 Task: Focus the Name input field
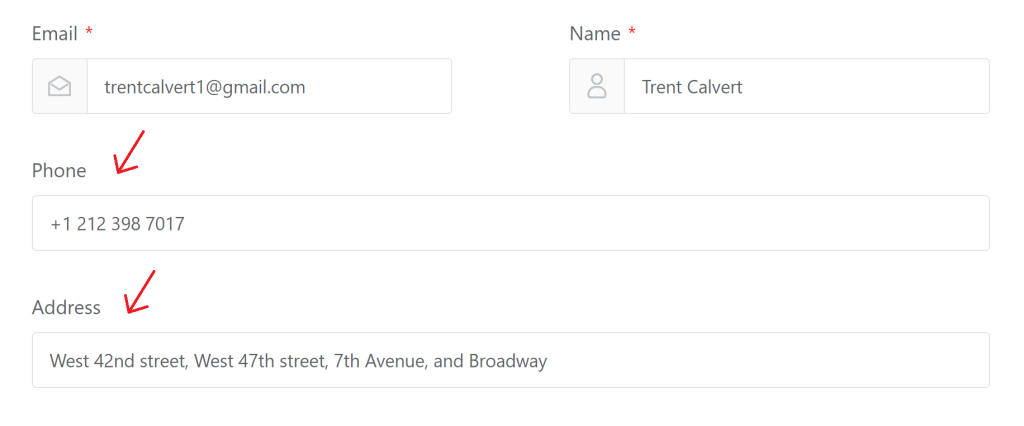[807, 86]
